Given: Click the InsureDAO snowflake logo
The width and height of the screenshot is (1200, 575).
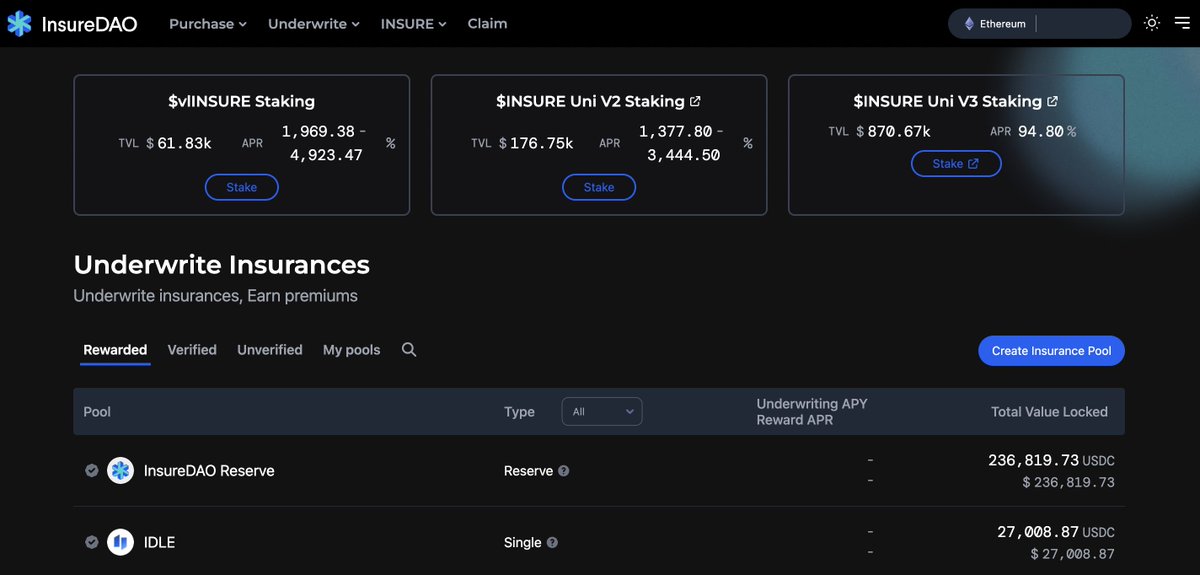Looking at the screenshot, I should pyautogui.click(x=19, y=24).
